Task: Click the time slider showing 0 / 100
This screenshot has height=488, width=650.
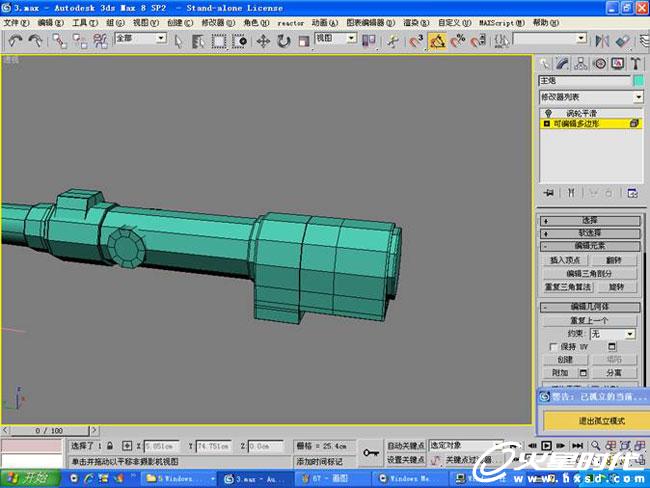Action: pyautogui.click(x=49, y=431)
